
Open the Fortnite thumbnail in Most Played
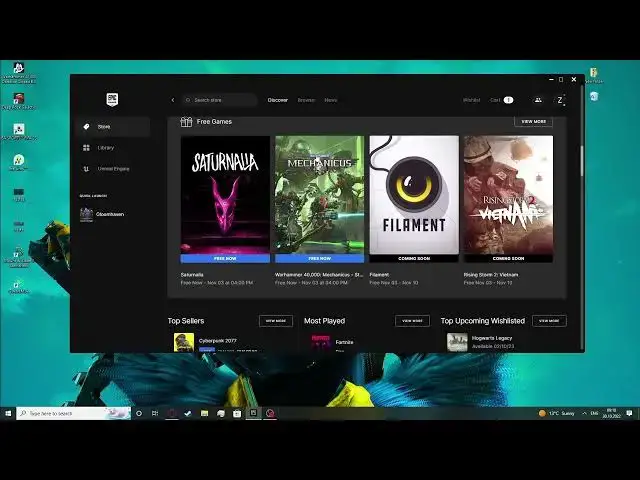click(x=321, y=343)
